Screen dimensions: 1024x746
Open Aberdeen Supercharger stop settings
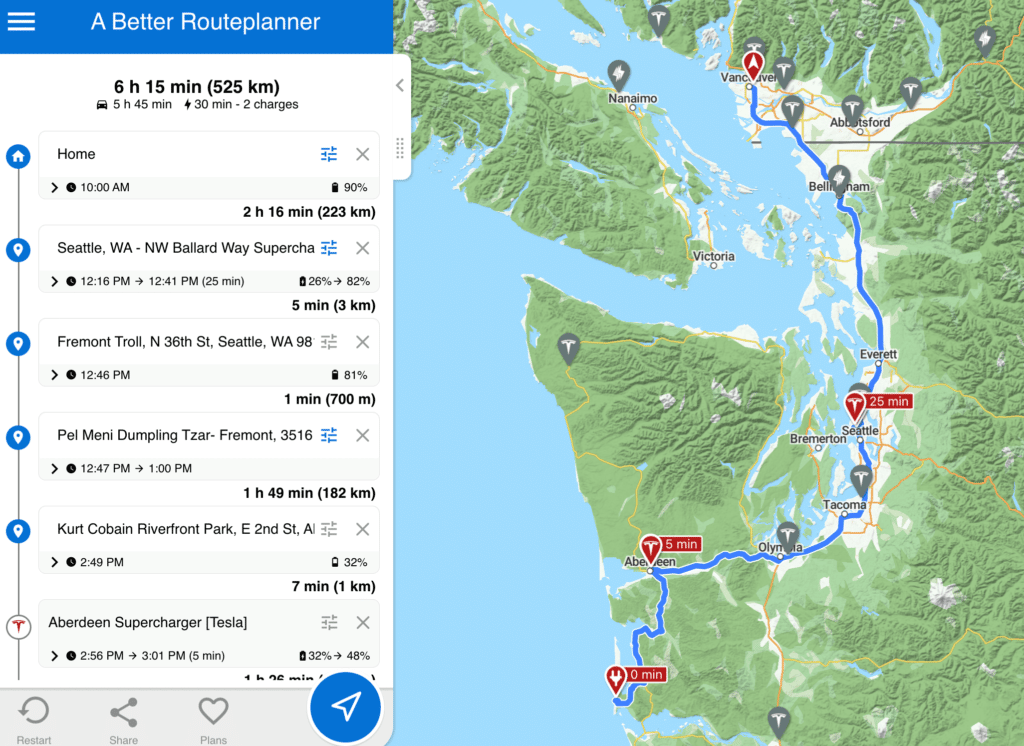[x=329, y=622]
